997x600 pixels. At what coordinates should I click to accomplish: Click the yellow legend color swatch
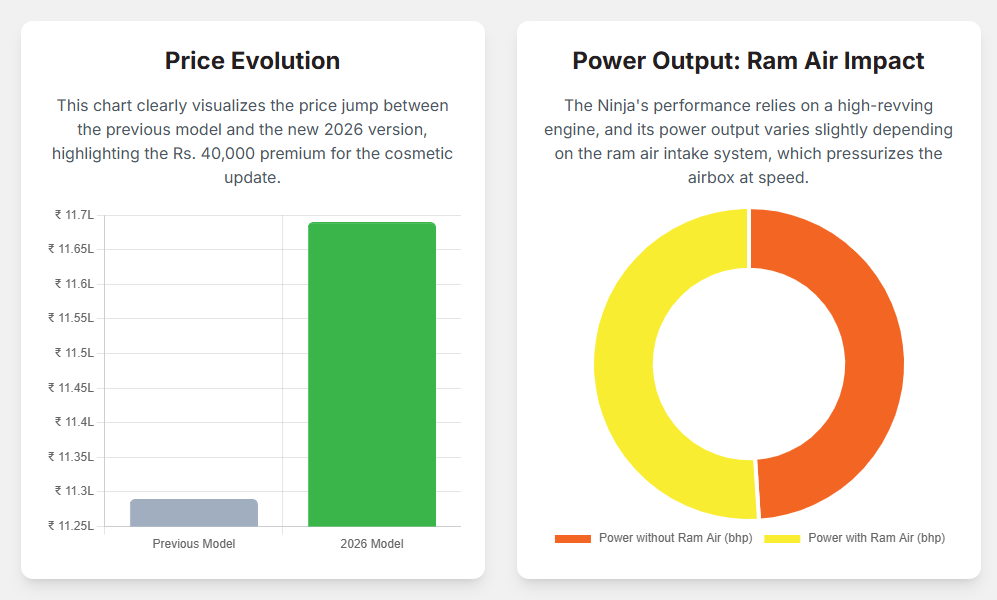(782, 539)
